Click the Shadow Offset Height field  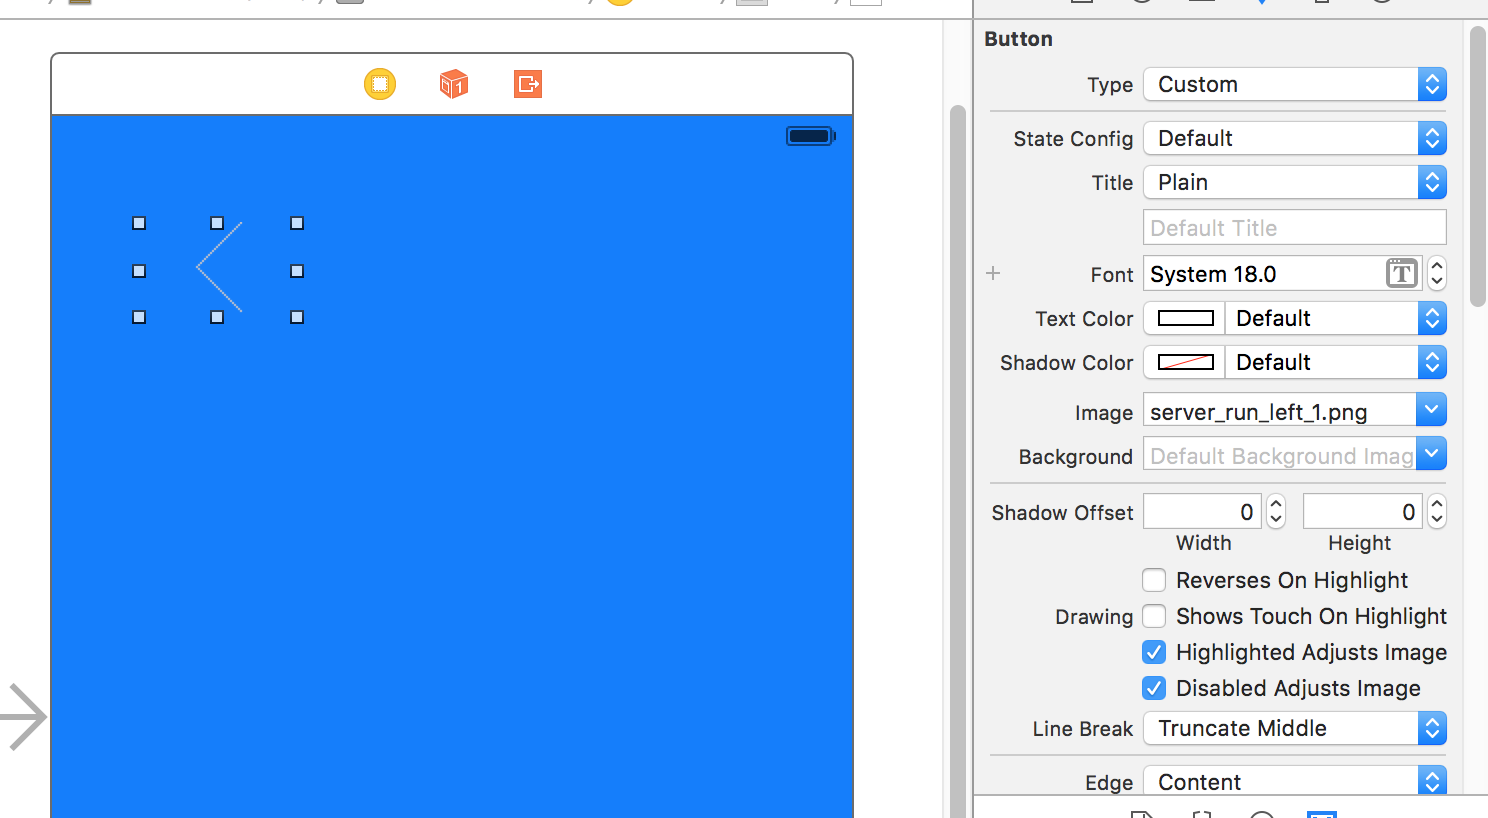[x=1363, y=512]
